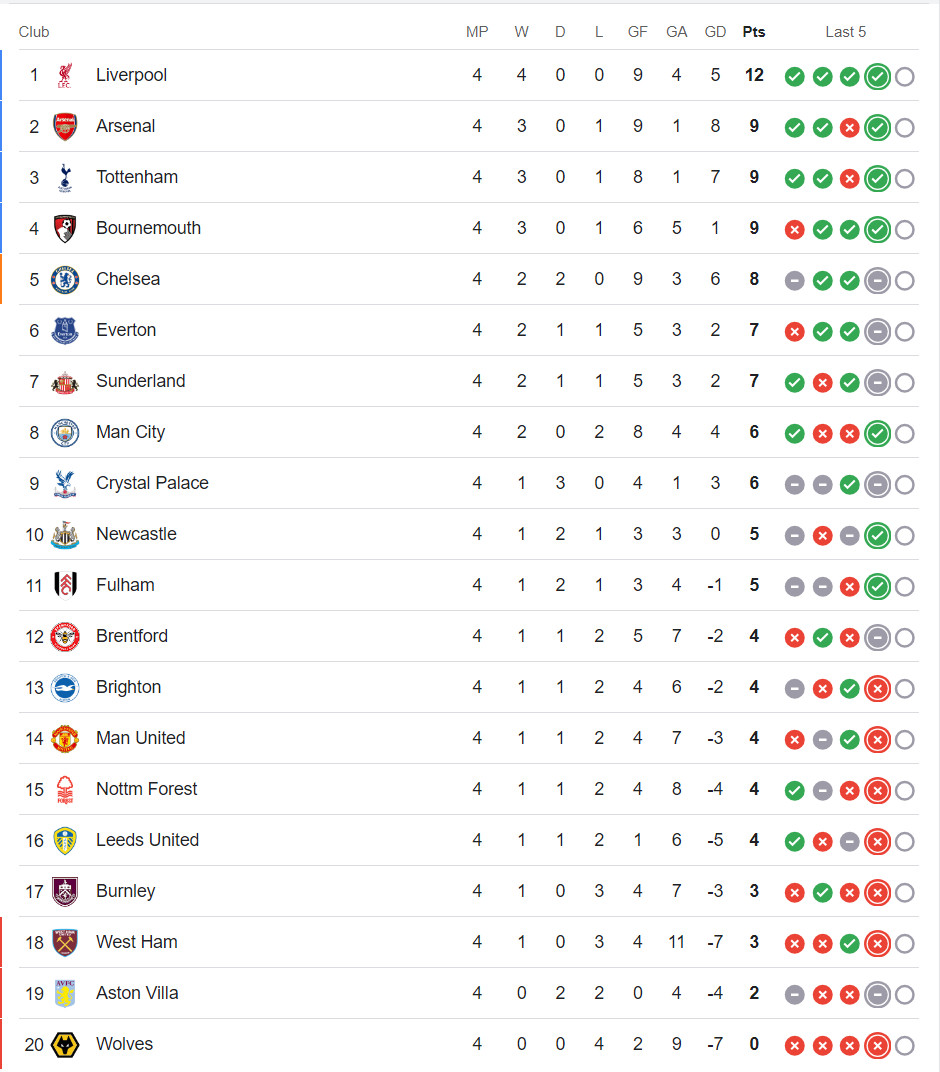
Task: Click the Wolves club crest icon
Action: coord(65,1045)
